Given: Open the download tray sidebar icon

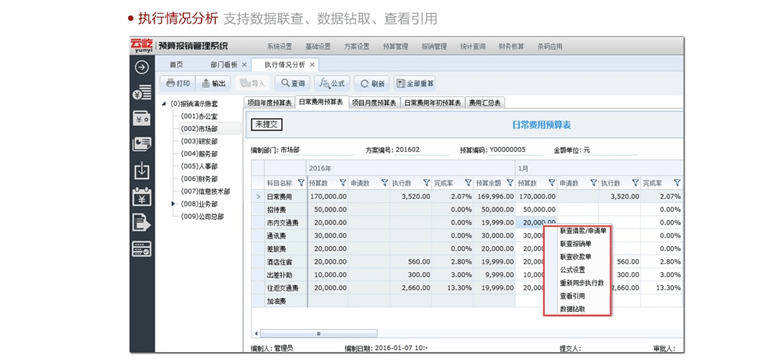Looking at the screenshot, I should click(x=142, y=171).
